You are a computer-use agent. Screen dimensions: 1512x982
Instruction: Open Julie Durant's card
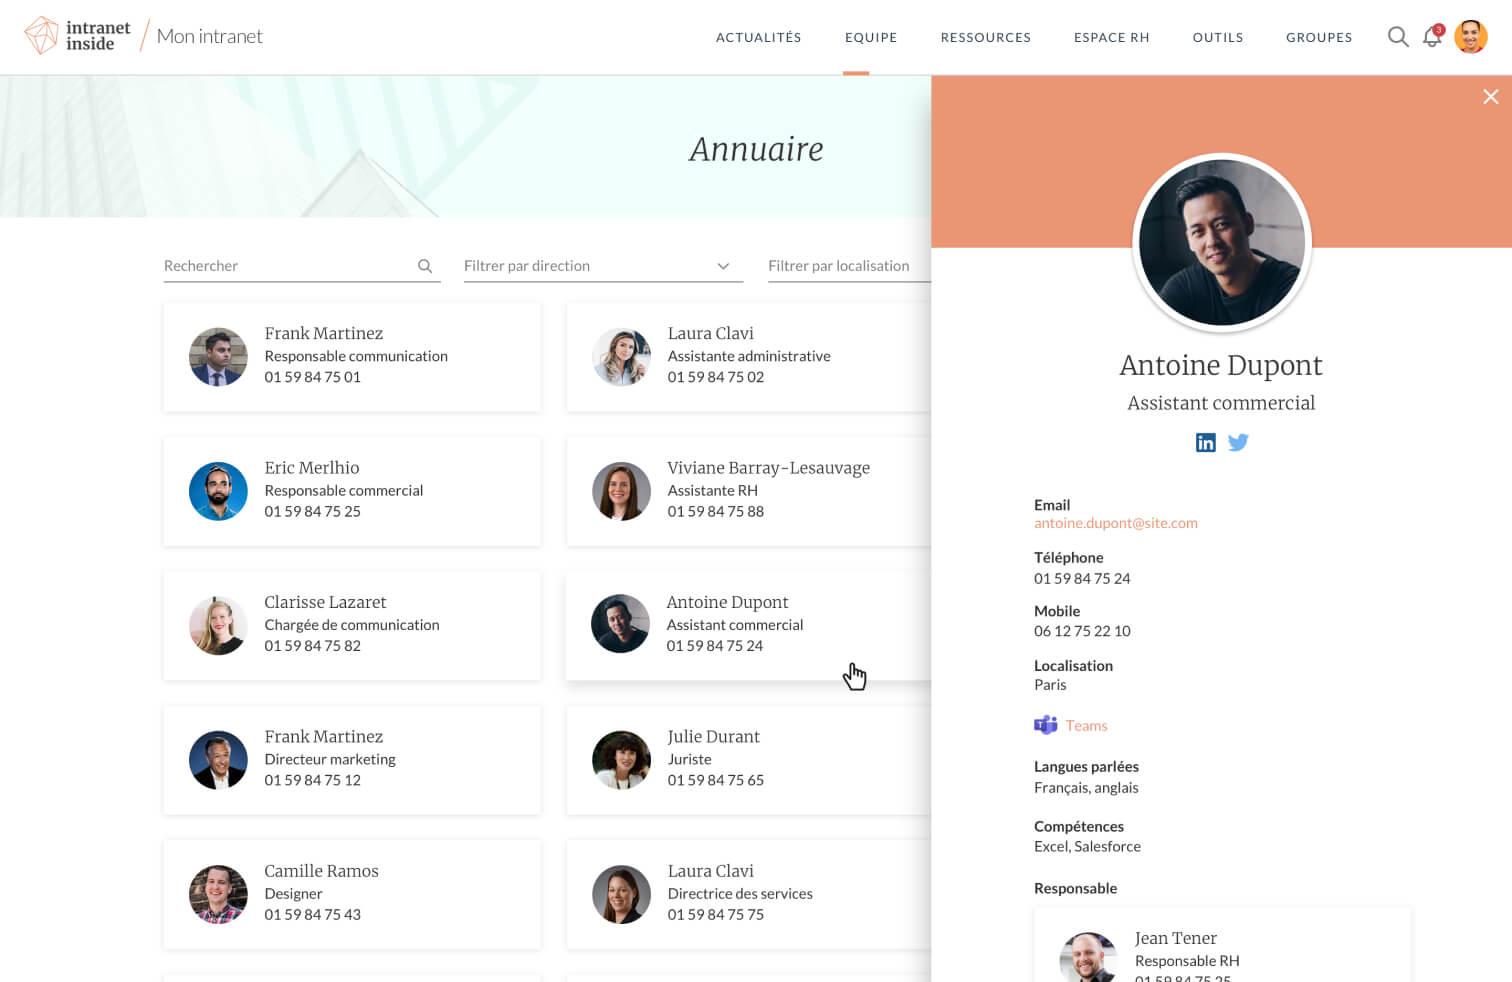[x=748, y=759]
